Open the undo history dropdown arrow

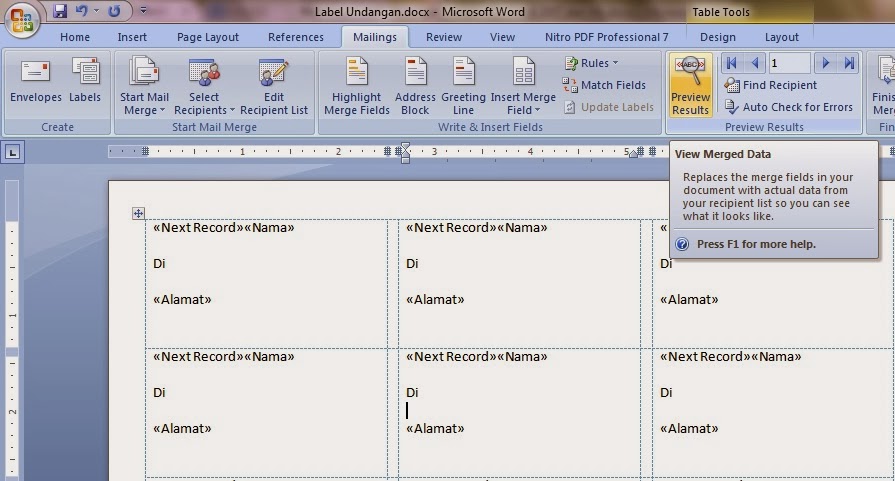pyautogui.click(x=96, y=10)
